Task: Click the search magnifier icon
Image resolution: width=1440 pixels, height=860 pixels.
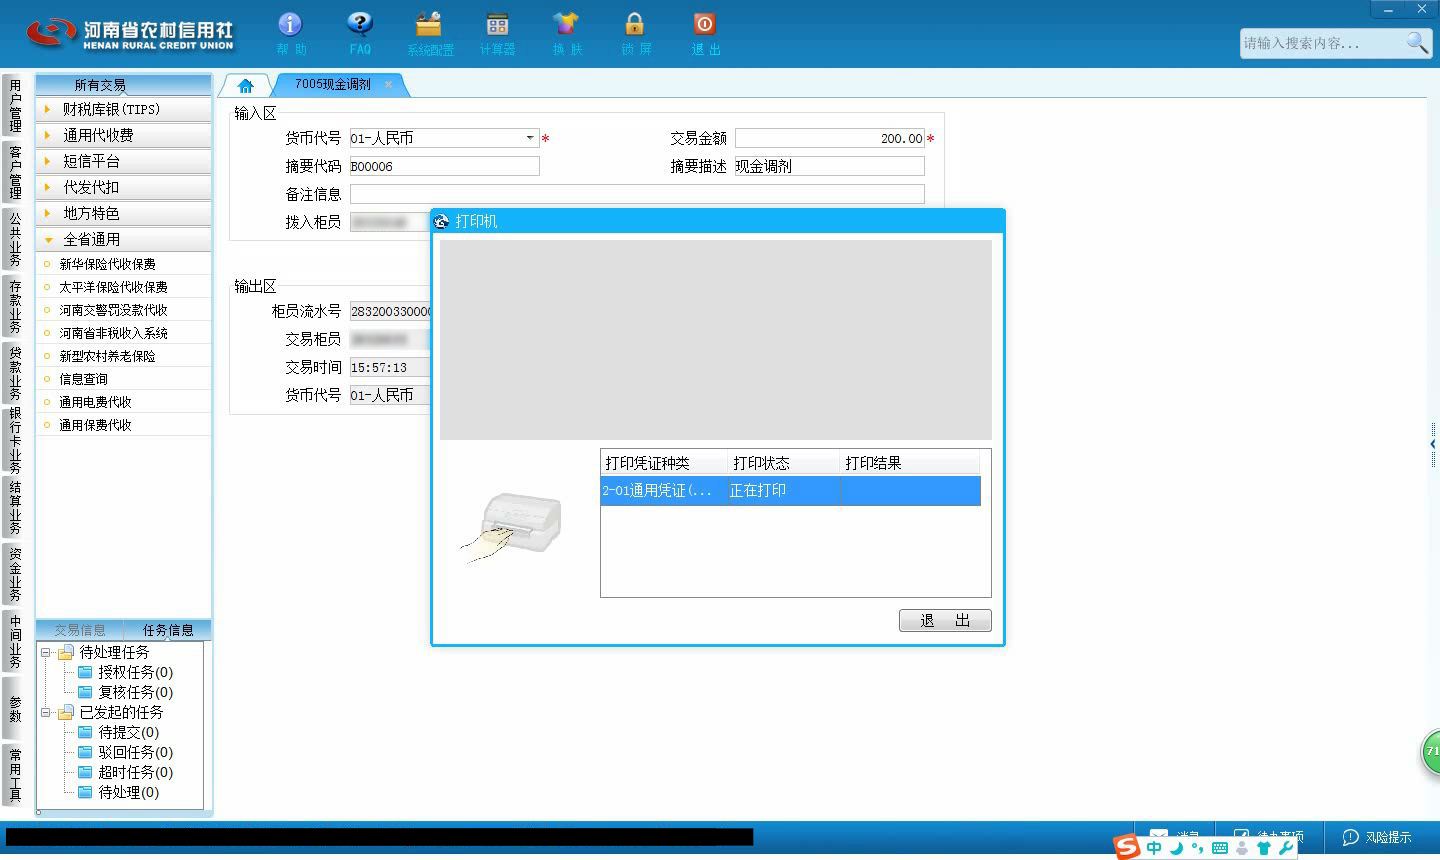Action: pos(1417,42)
